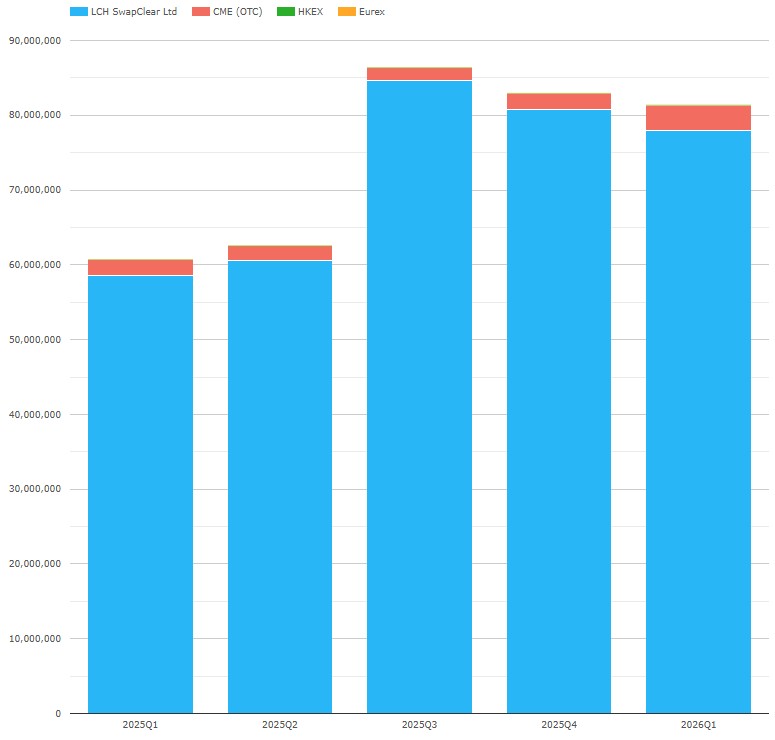Viewport: 775px width, 740px height.
Task: Click the green HKEX legend swatch
Action: pyautogui.click(x=286, y=12)
